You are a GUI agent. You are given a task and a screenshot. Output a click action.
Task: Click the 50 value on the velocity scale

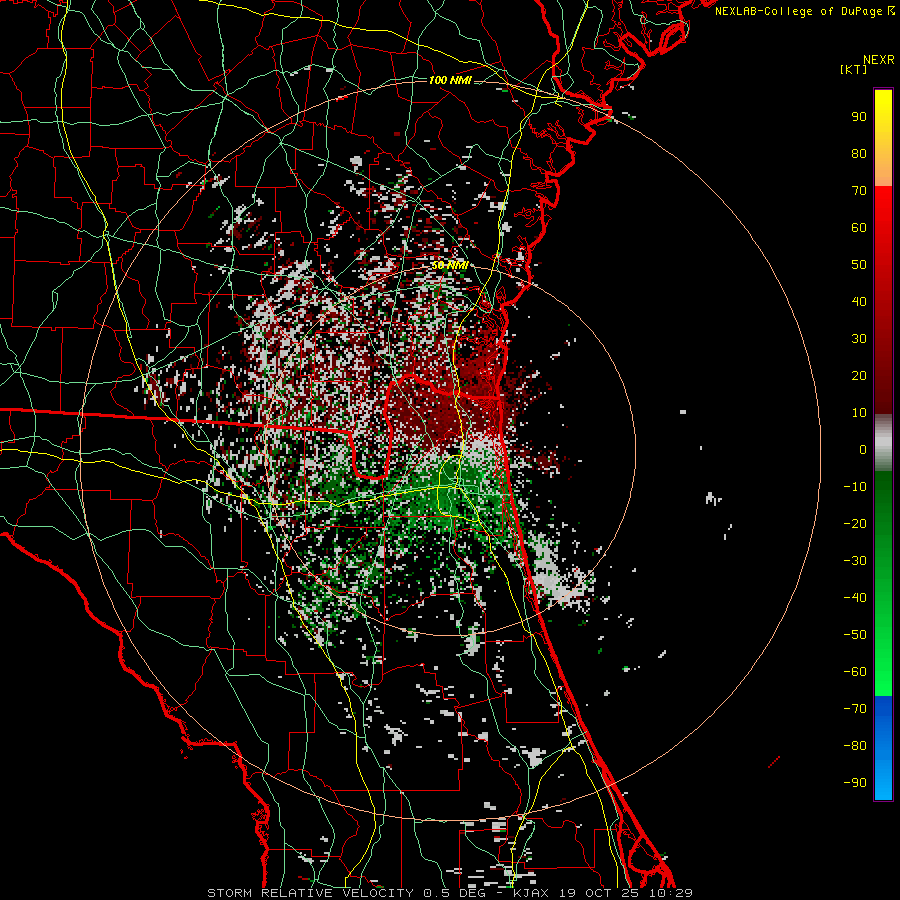(859, 265)
